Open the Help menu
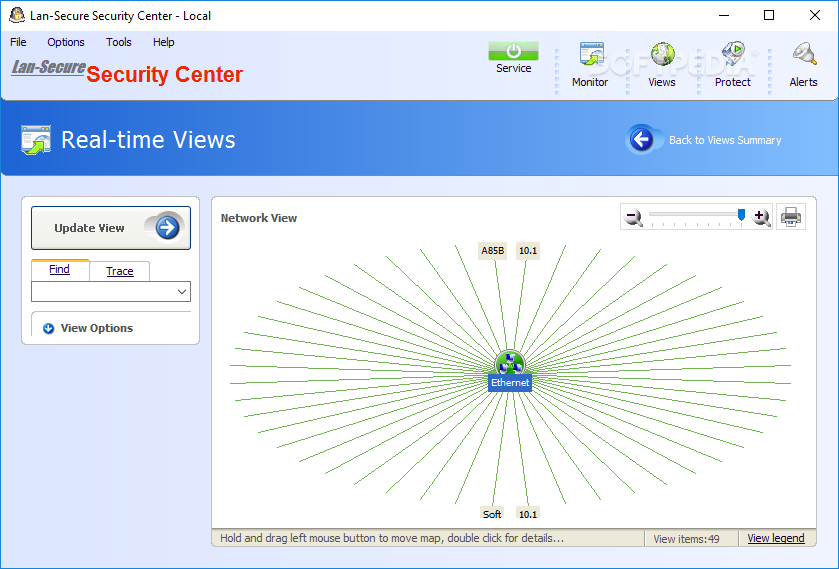The image size is (839, 569). click(x=163, y=42)
